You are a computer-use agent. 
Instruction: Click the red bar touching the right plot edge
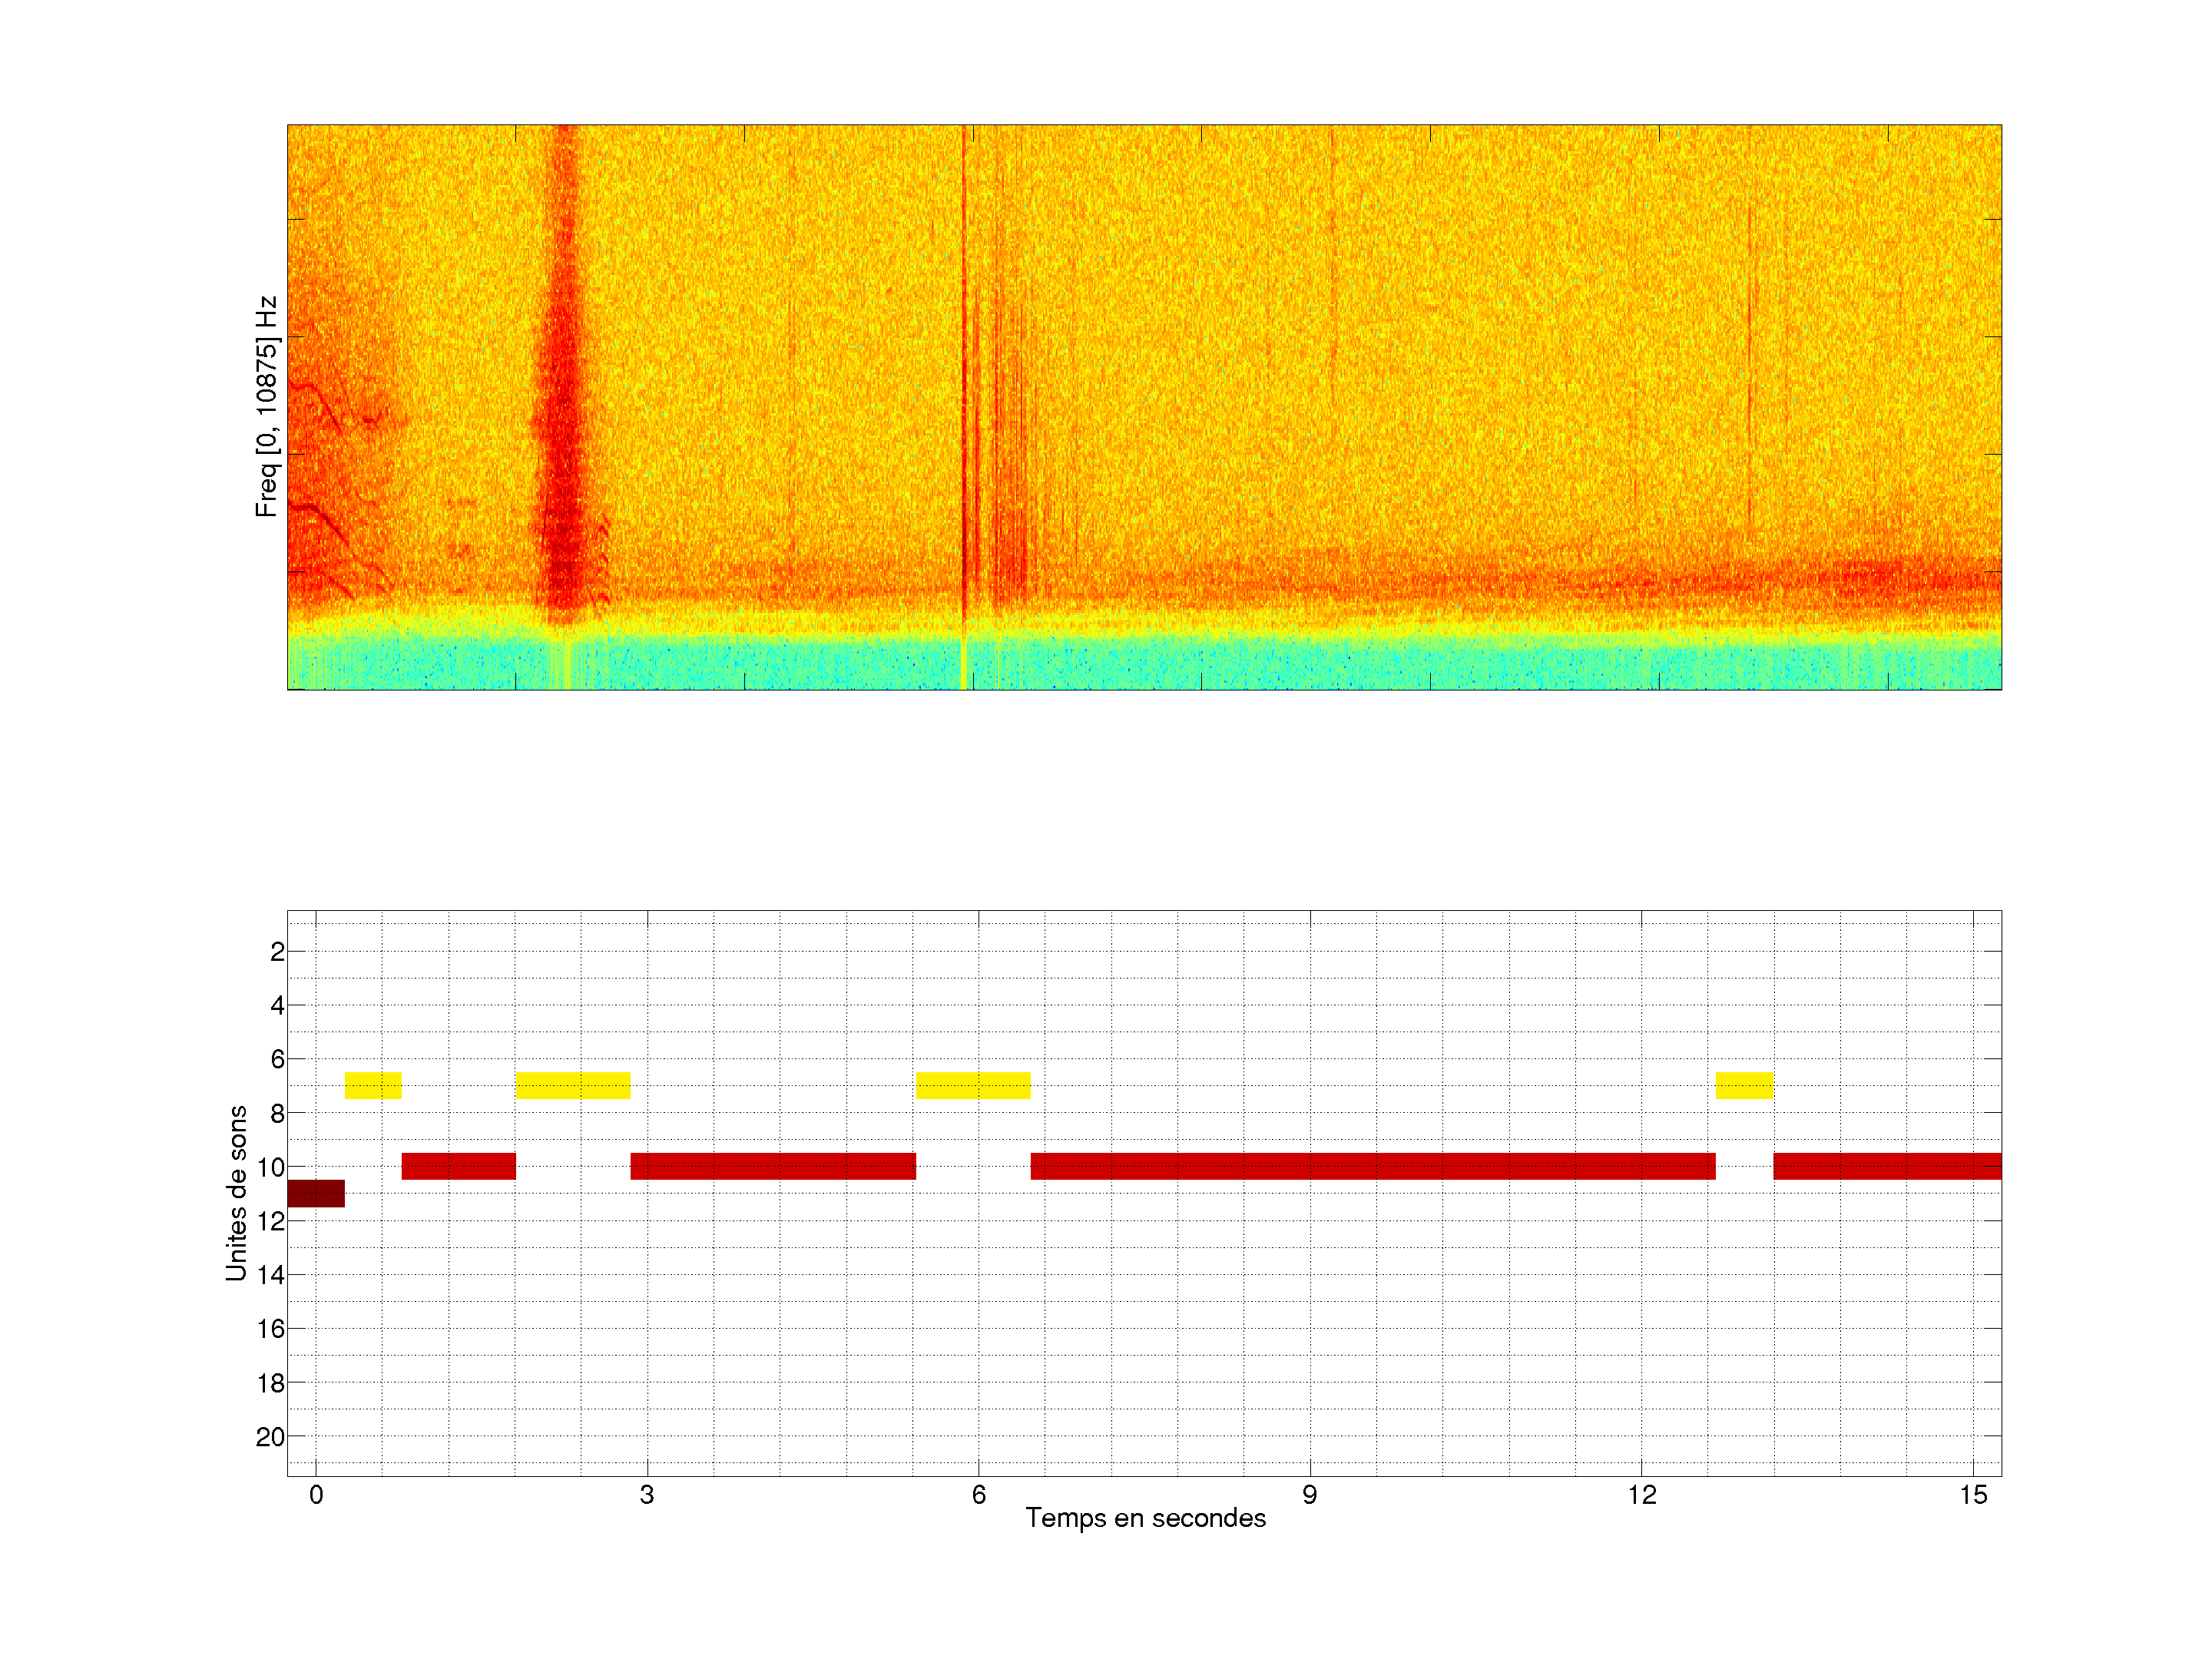1887,1166
